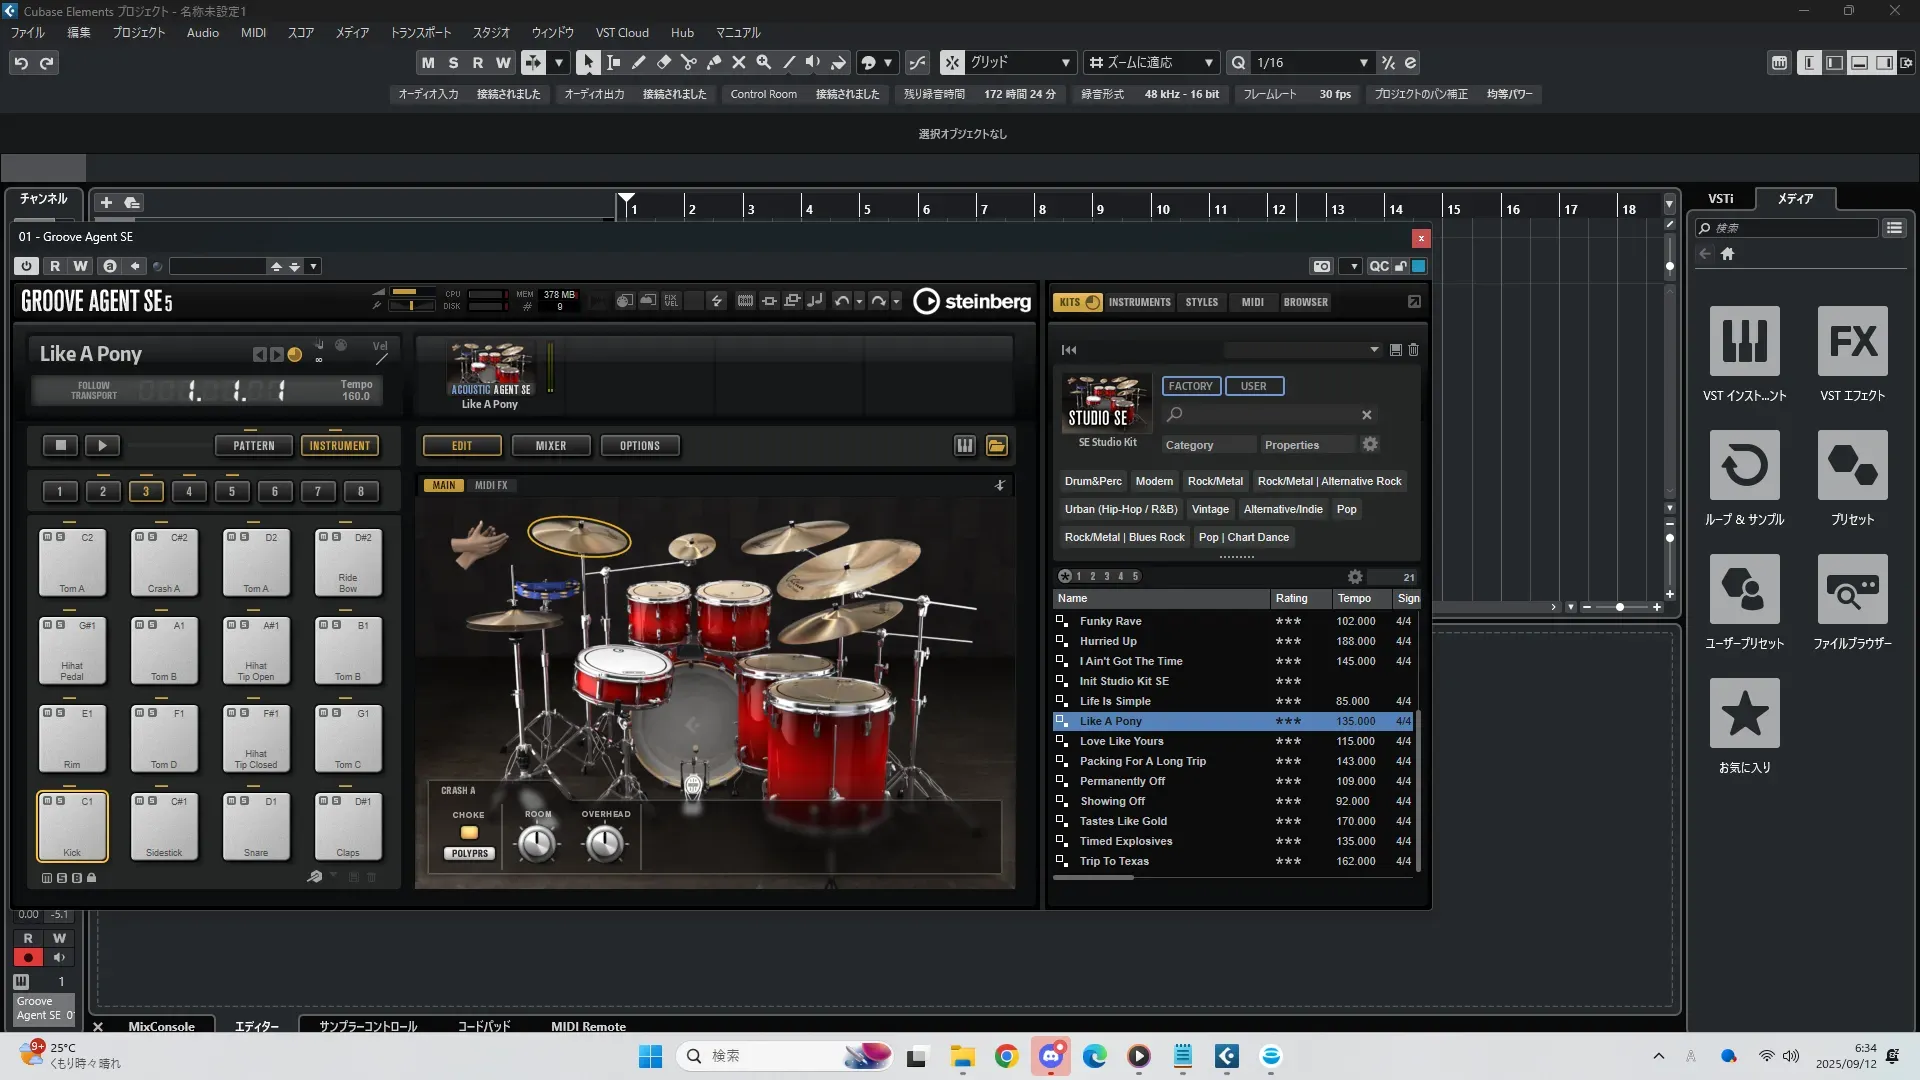Expand the kit name dropdown field
The width and height of the screenshot is (1920, 1080).
coord(1374,349)
